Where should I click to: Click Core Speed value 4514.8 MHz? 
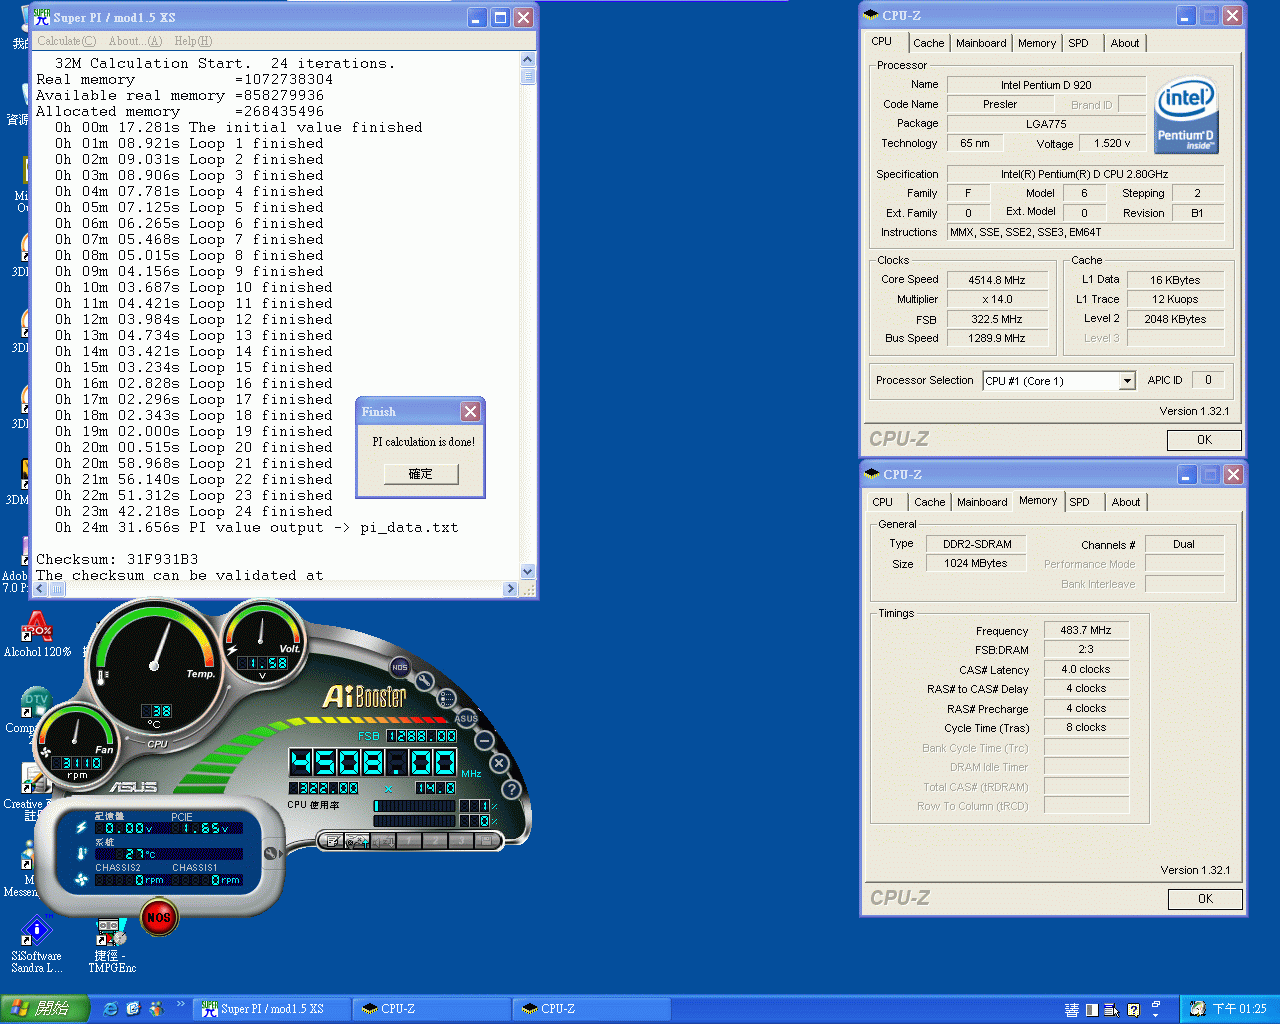pyautogui.click(x=996, y=280)
